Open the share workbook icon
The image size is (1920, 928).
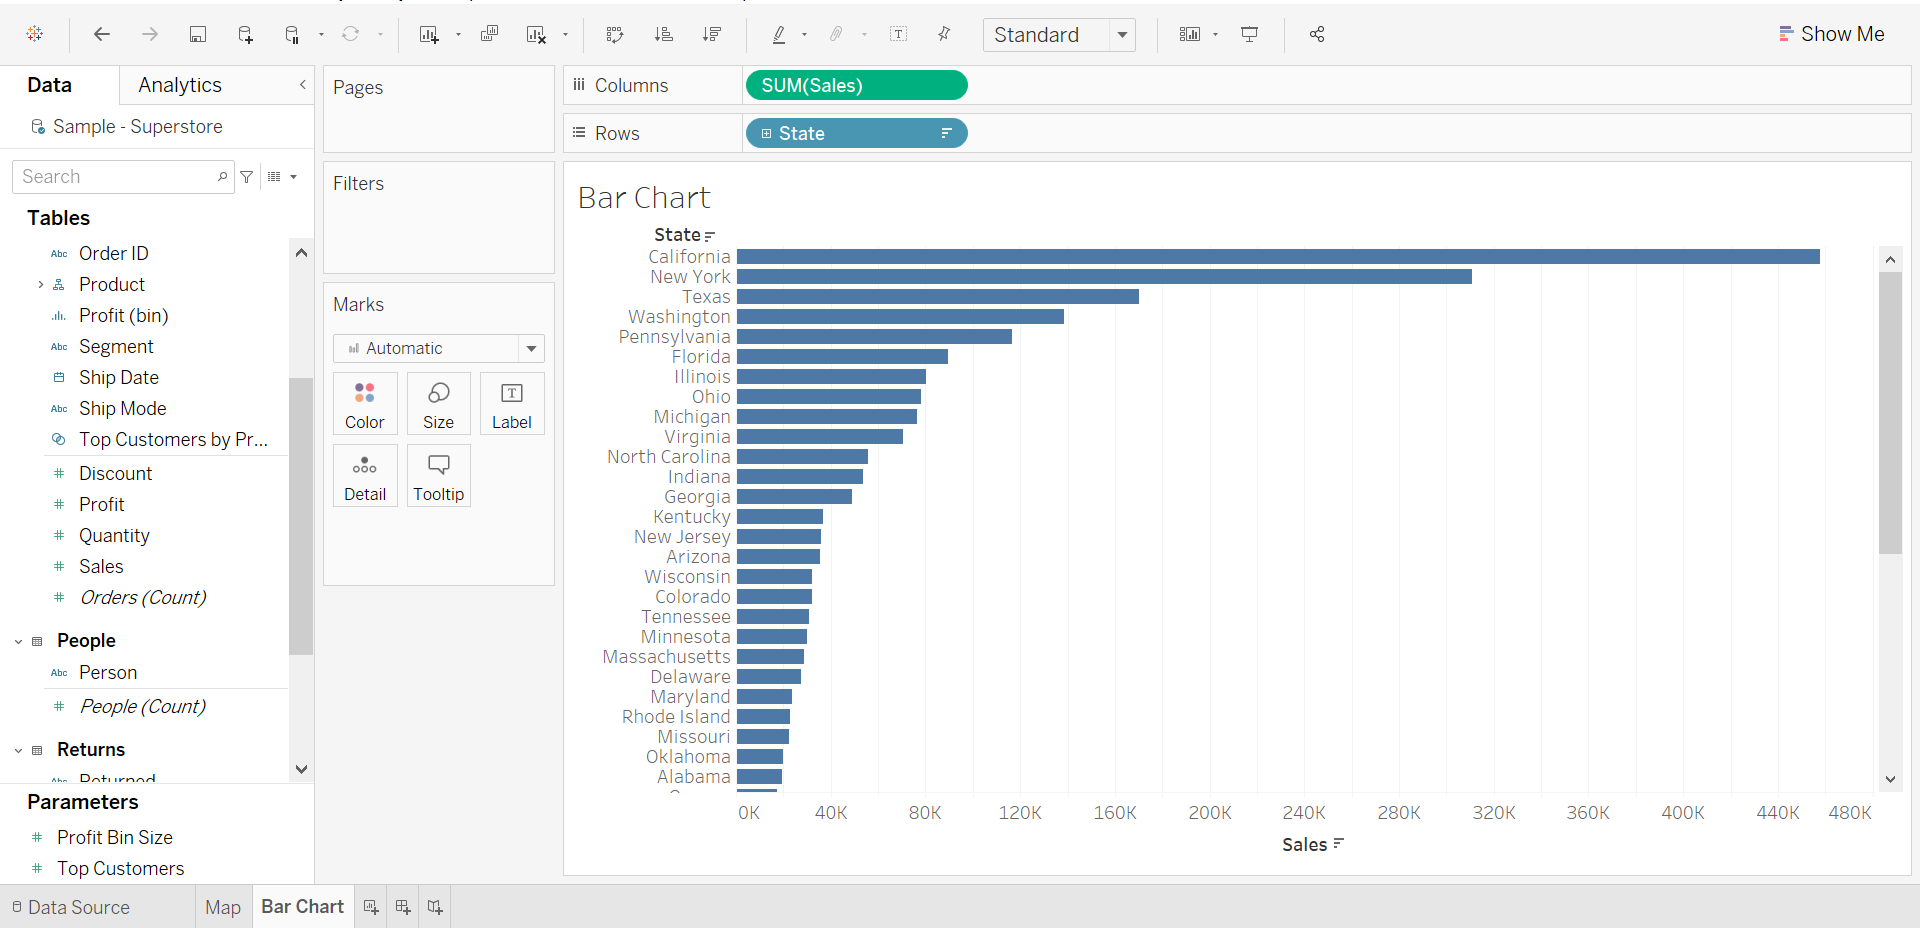[1317, 34]
